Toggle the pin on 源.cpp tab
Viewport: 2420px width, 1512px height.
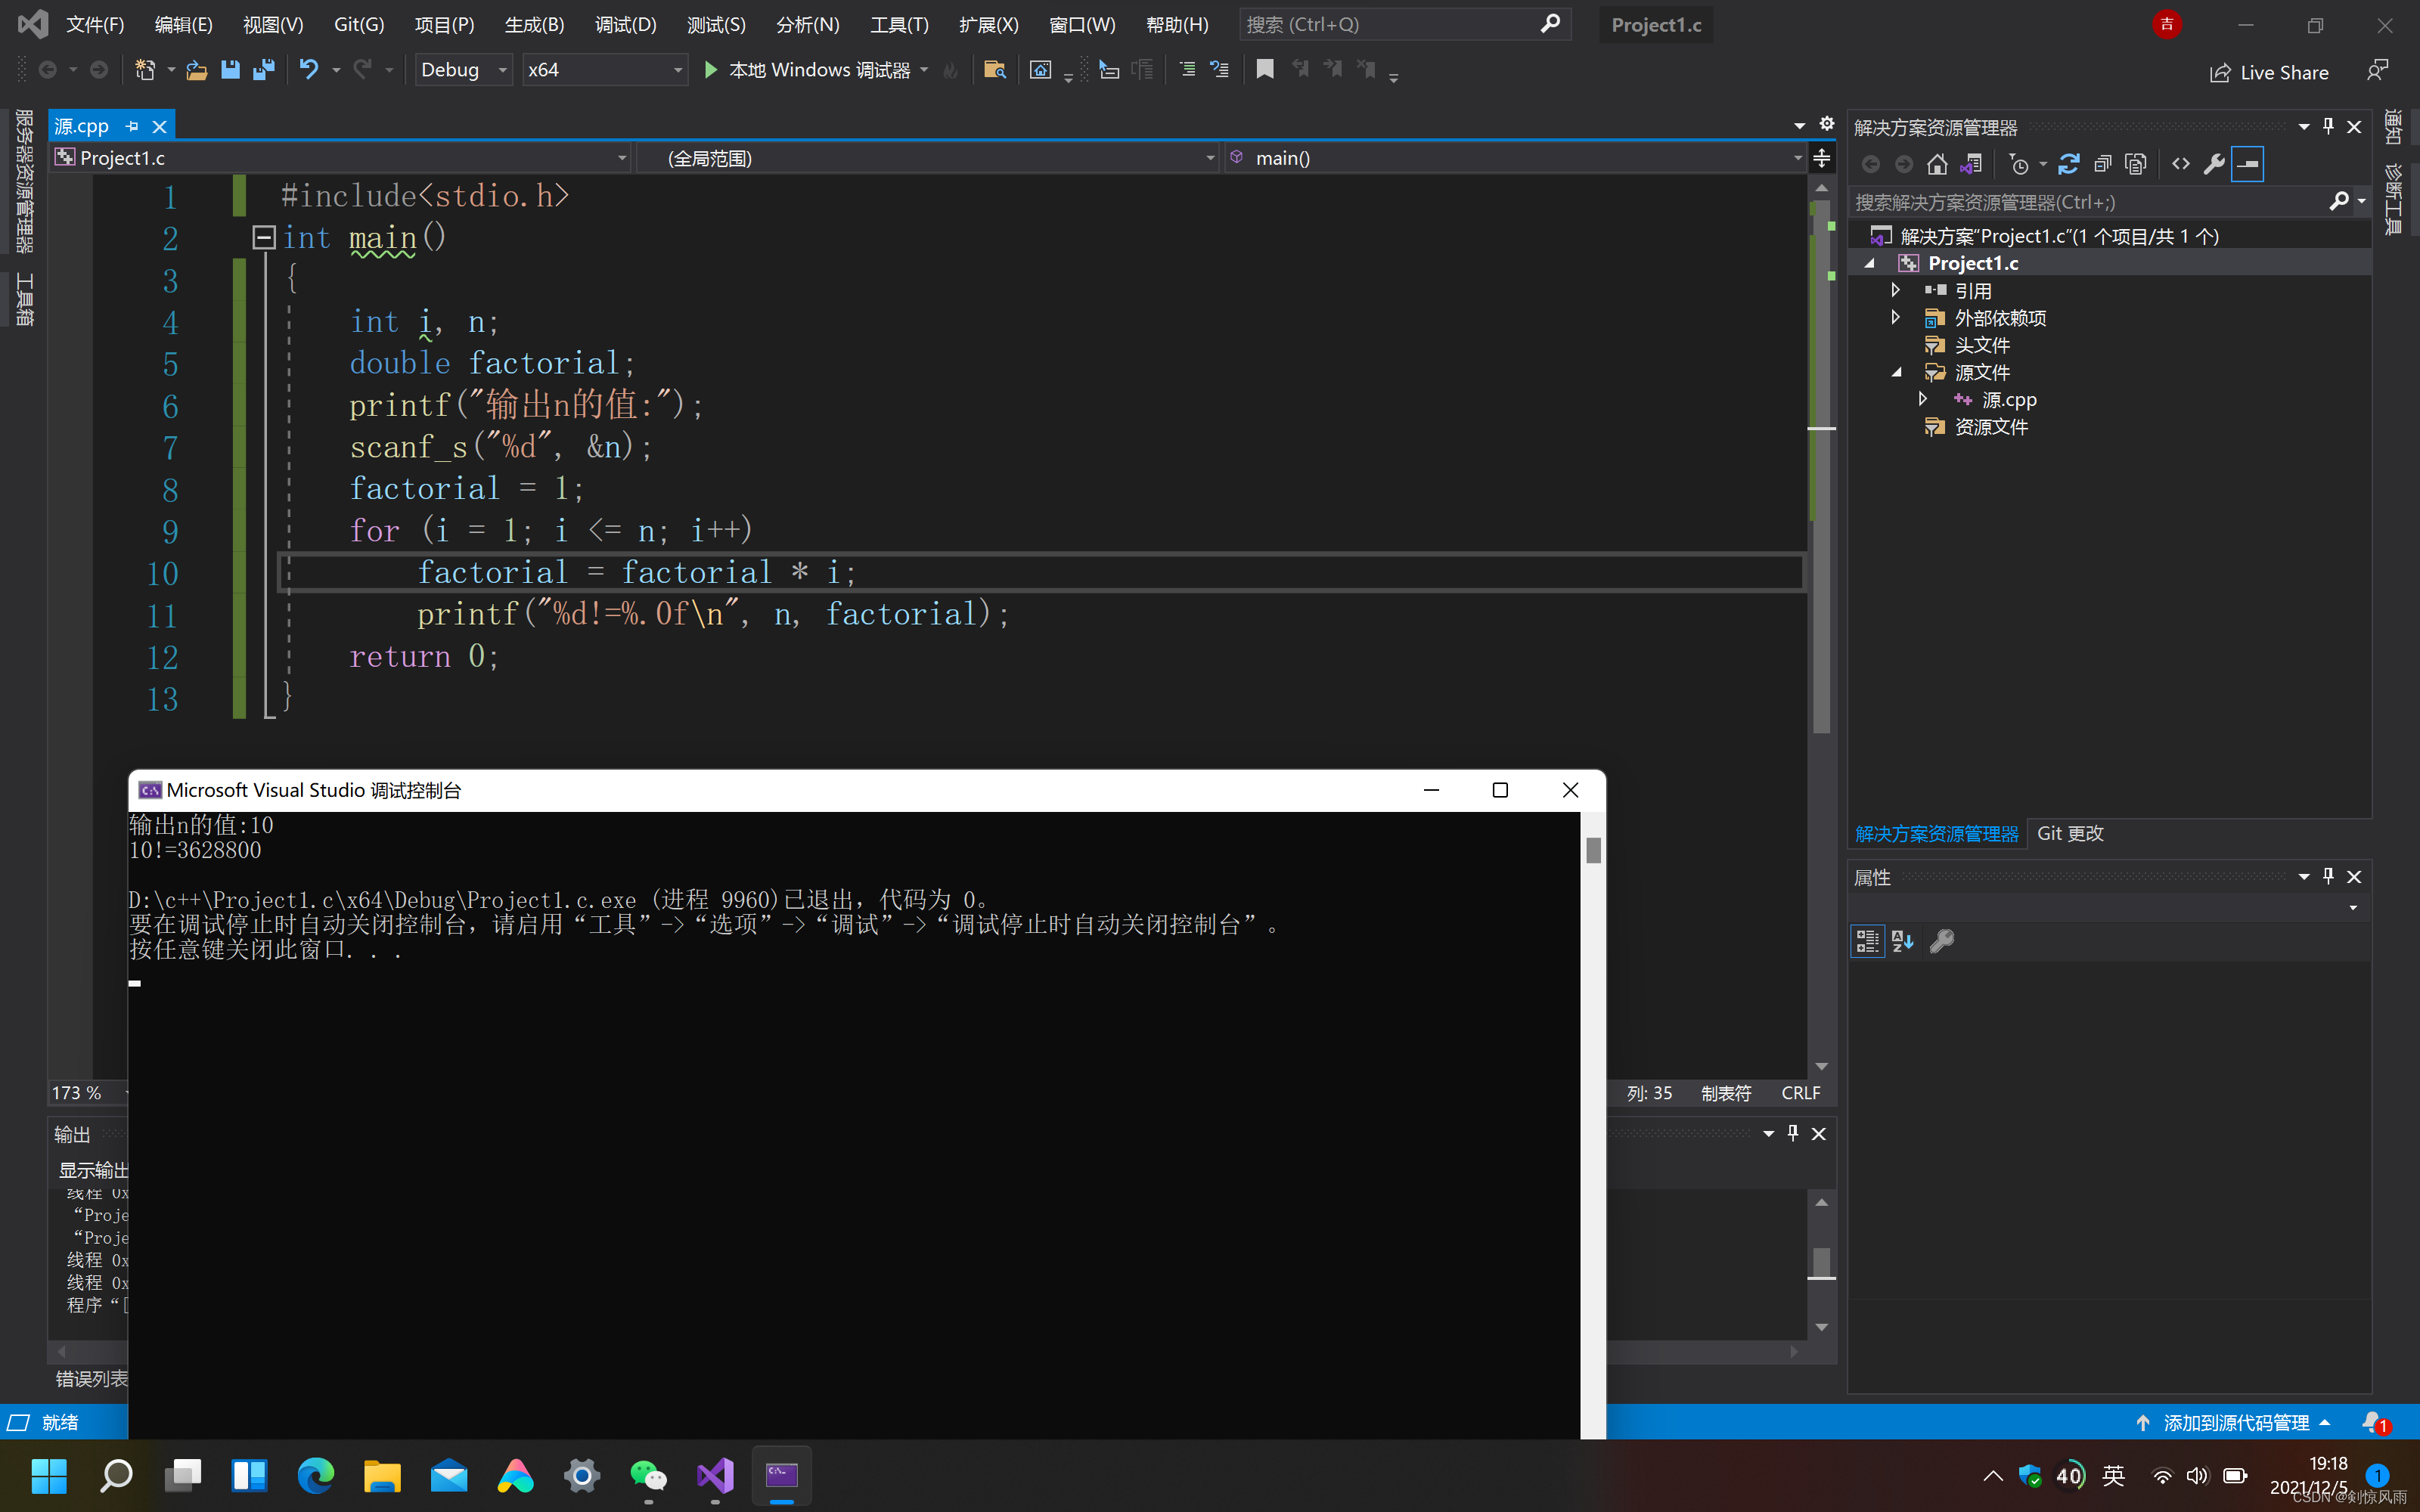click(132, 126)
